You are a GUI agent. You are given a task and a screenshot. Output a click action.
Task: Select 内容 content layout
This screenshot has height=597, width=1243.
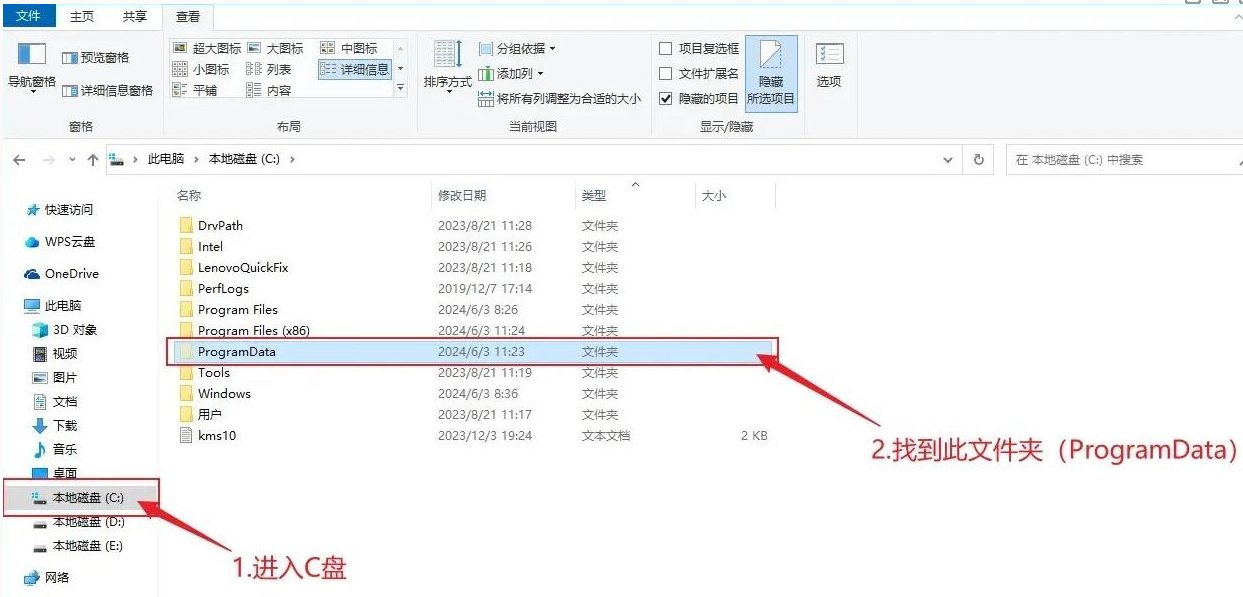click(x=269, y=90)
